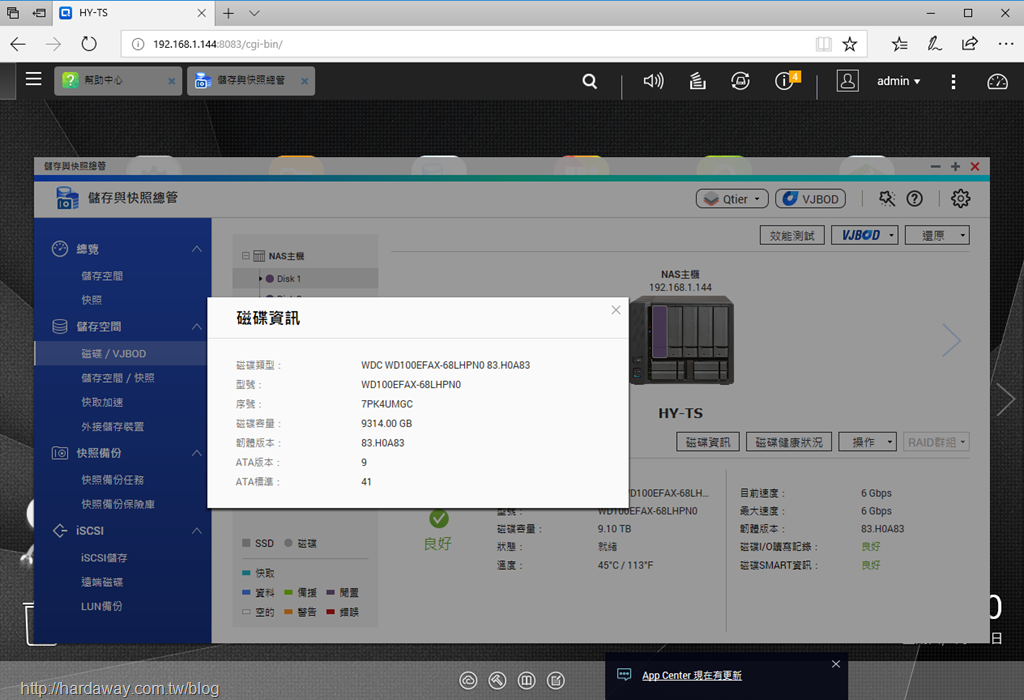
Task: Open the VJBOD dropdown menu
Action: (865, 236)
